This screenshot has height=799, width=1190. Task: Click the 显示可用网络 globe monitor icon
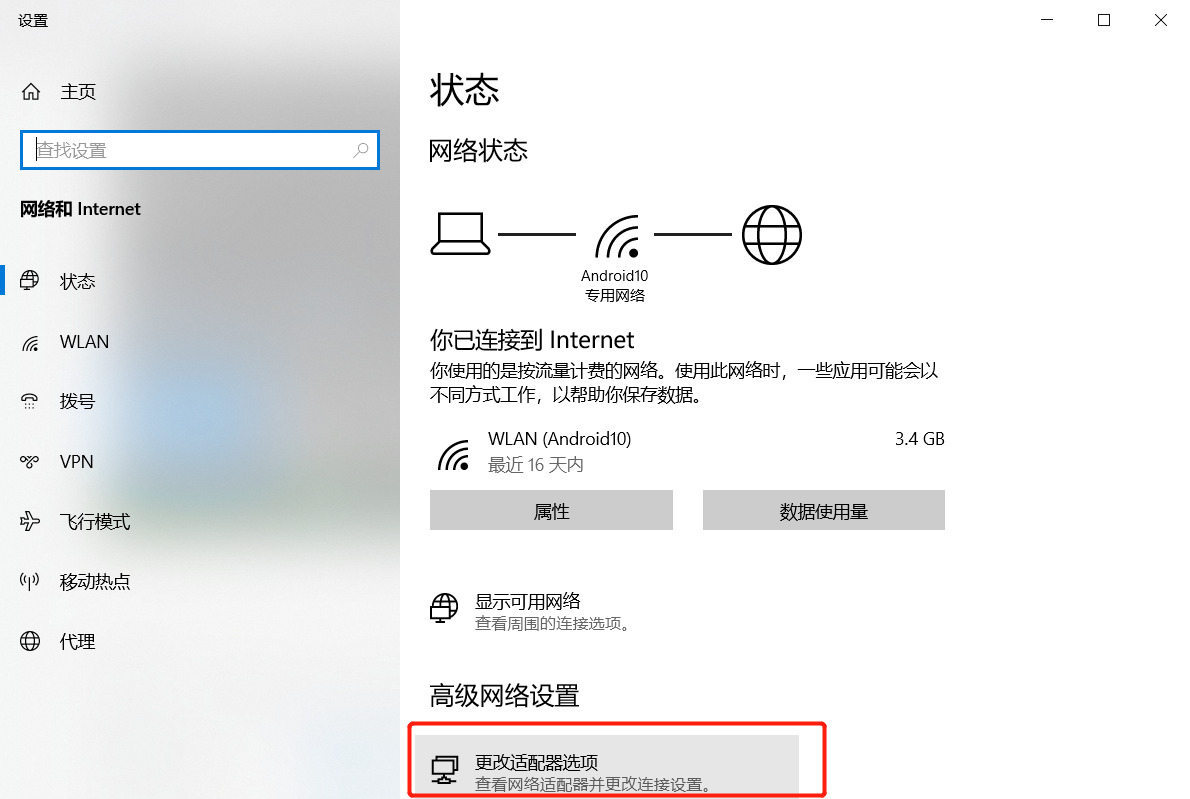pyautogui.click(x=444, y=609)
